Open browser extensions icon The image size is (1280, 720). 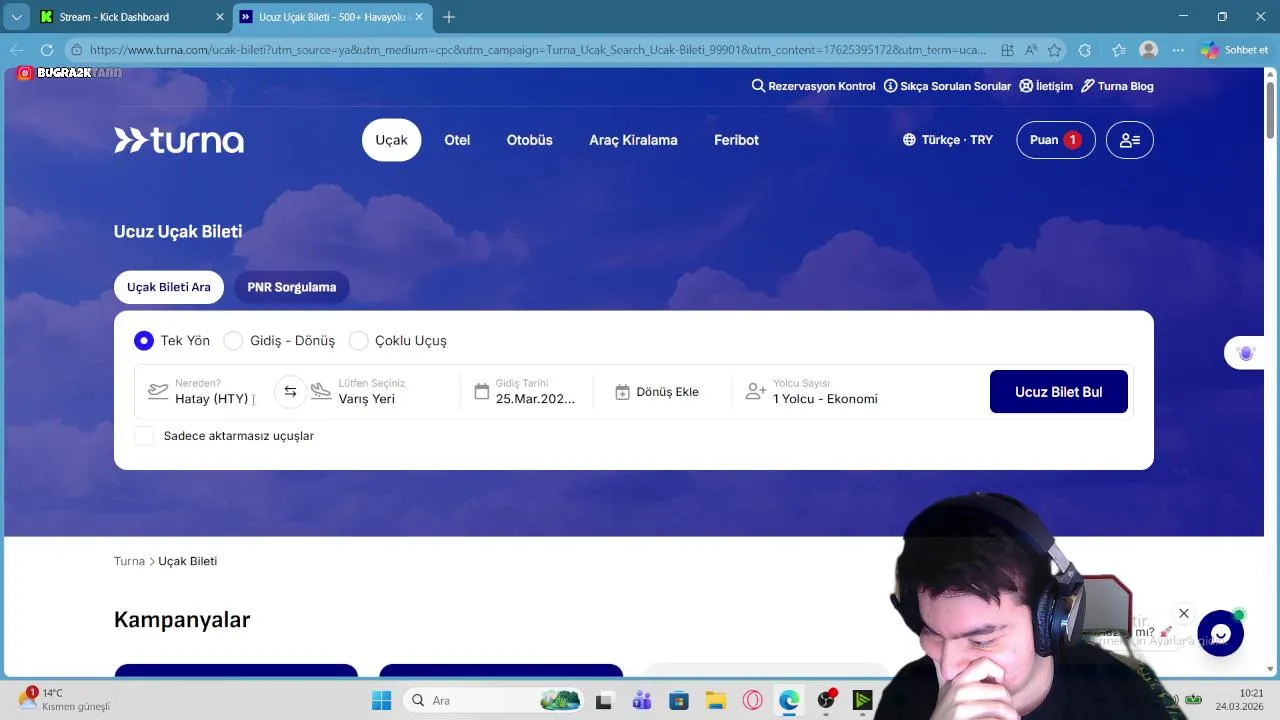click(x=1085, y=50)
